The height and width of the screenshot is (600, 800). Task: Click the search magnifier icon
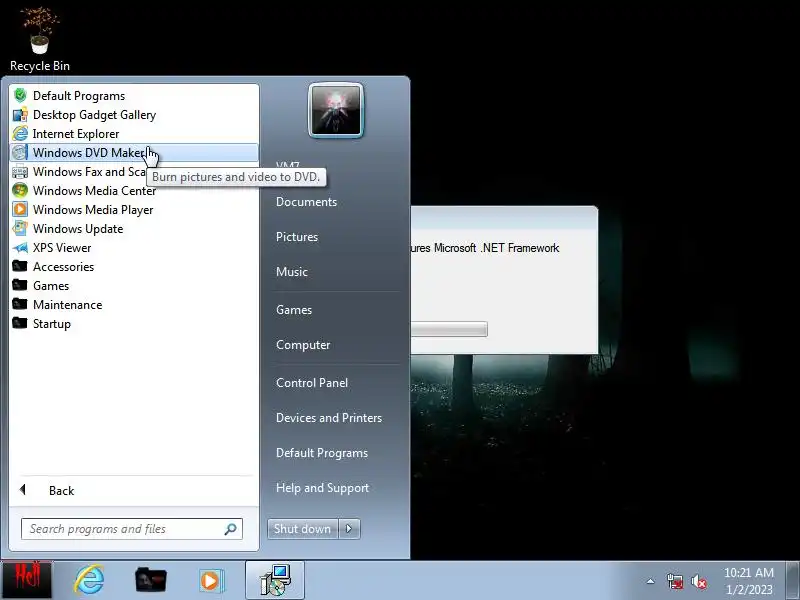click(x=231, y=529)
